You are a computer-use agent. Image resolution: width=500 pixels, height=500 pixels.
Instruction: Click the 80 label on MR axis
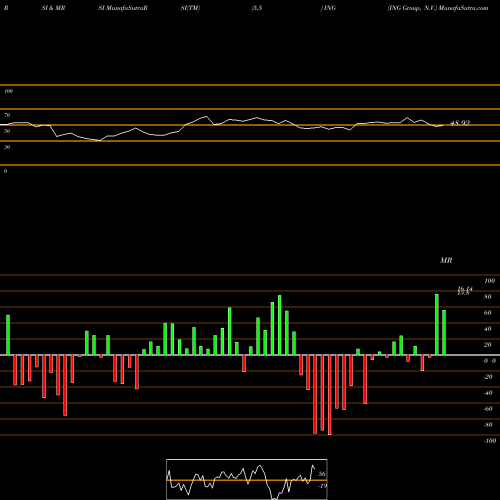[x=488, y=297]
